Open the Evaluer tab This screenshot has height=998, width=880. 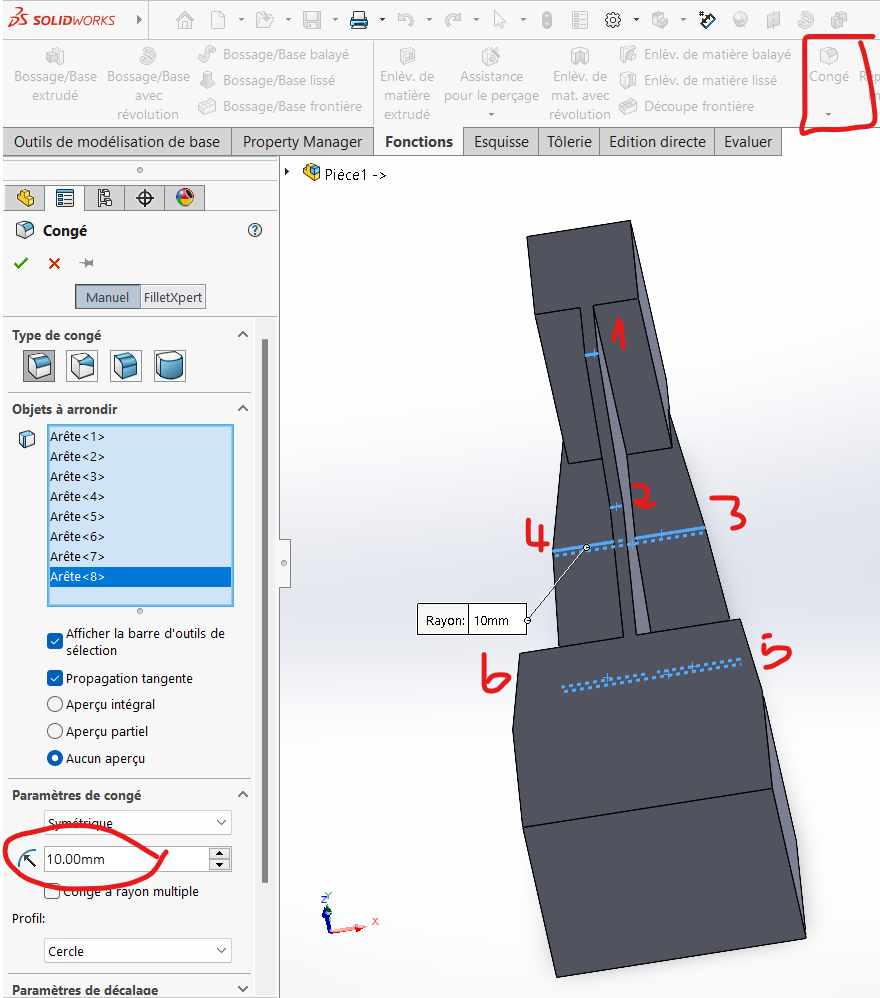(x=748, y=142)
